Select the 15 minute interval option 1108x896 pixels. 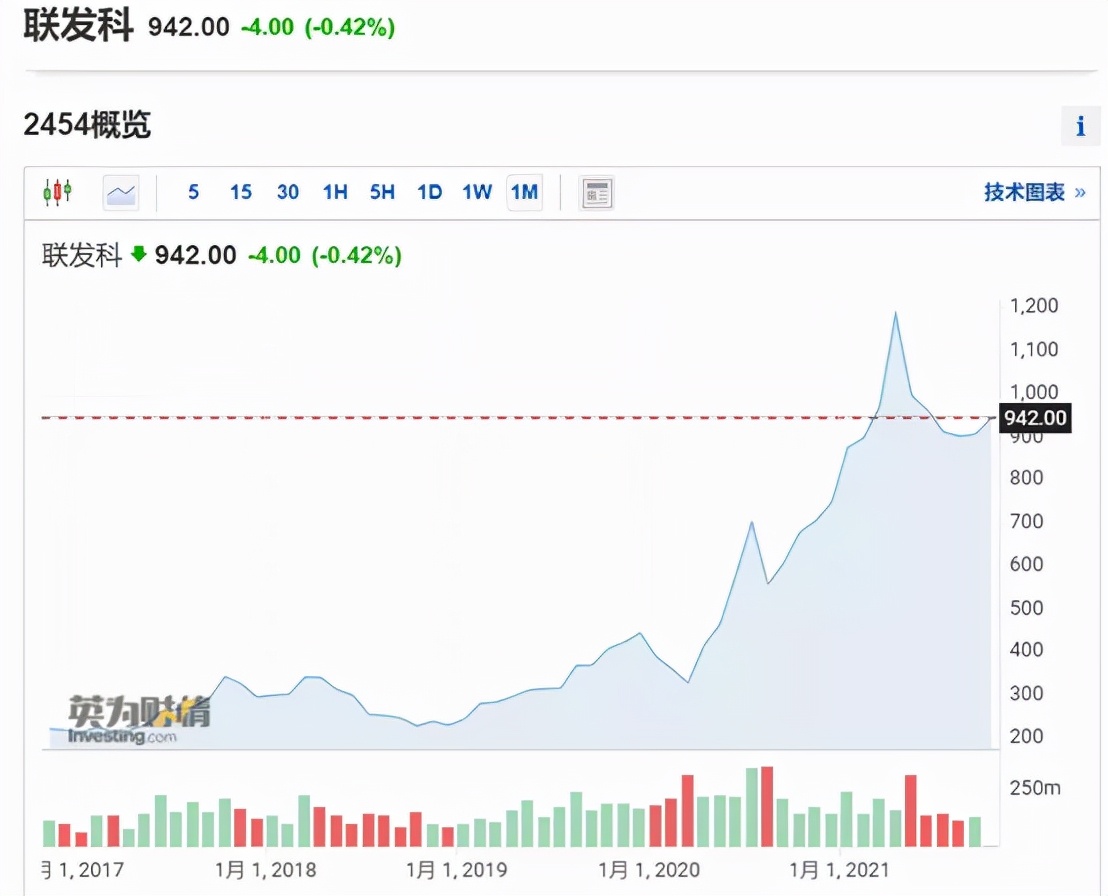point(240,192)
